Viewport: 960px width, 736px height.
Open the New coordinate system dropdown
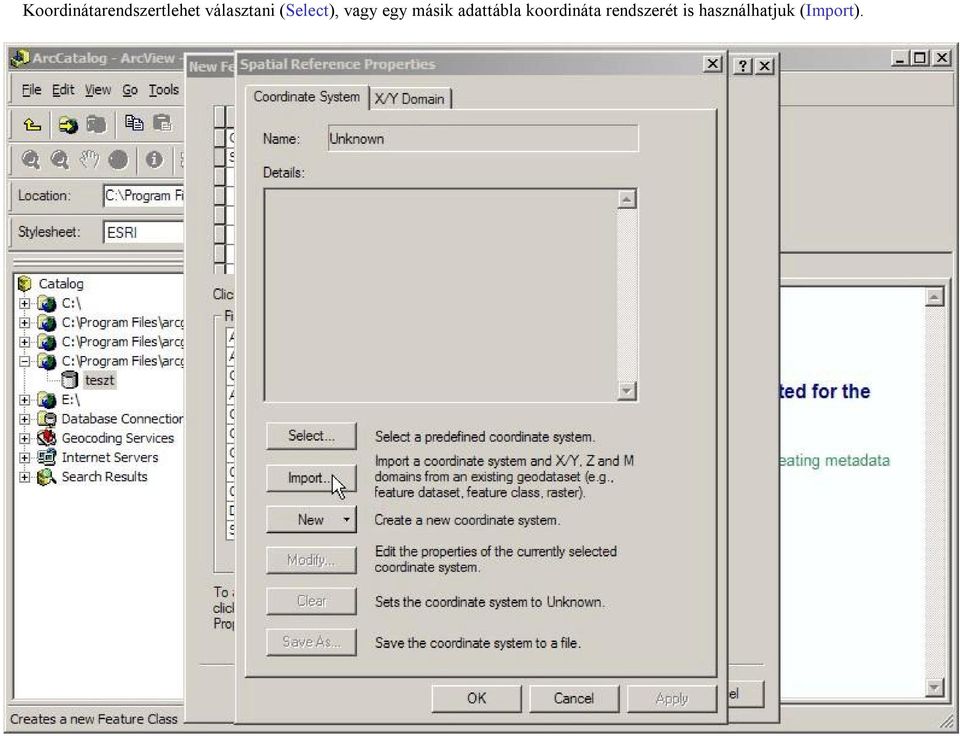(x=311, y=520)
